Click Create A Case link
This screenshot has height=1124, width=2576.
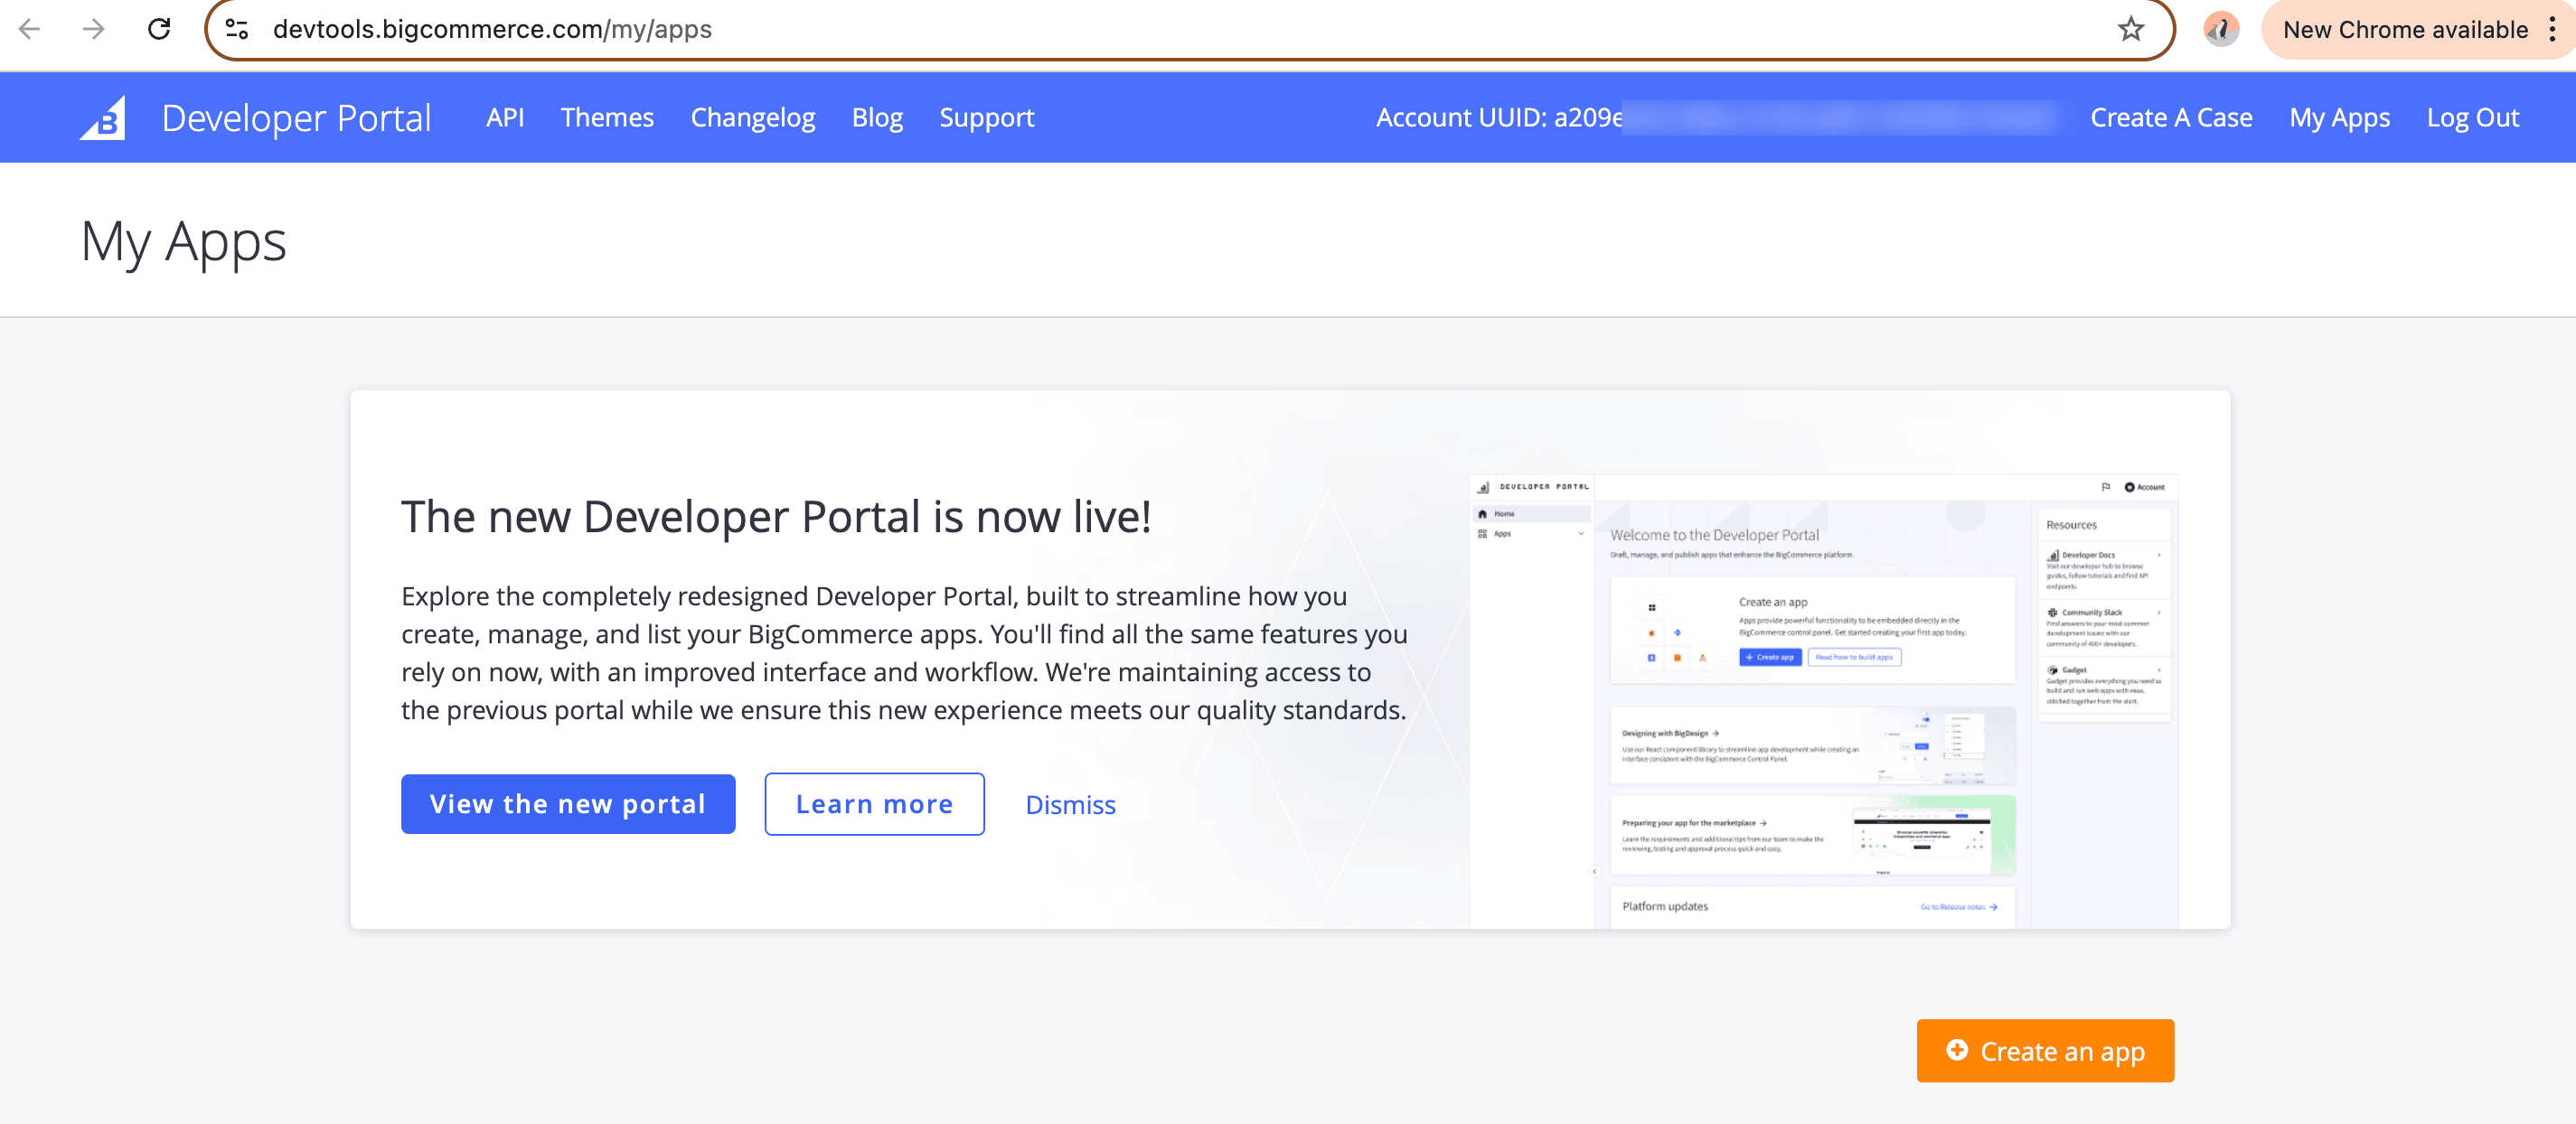[x=2170, y=117]
